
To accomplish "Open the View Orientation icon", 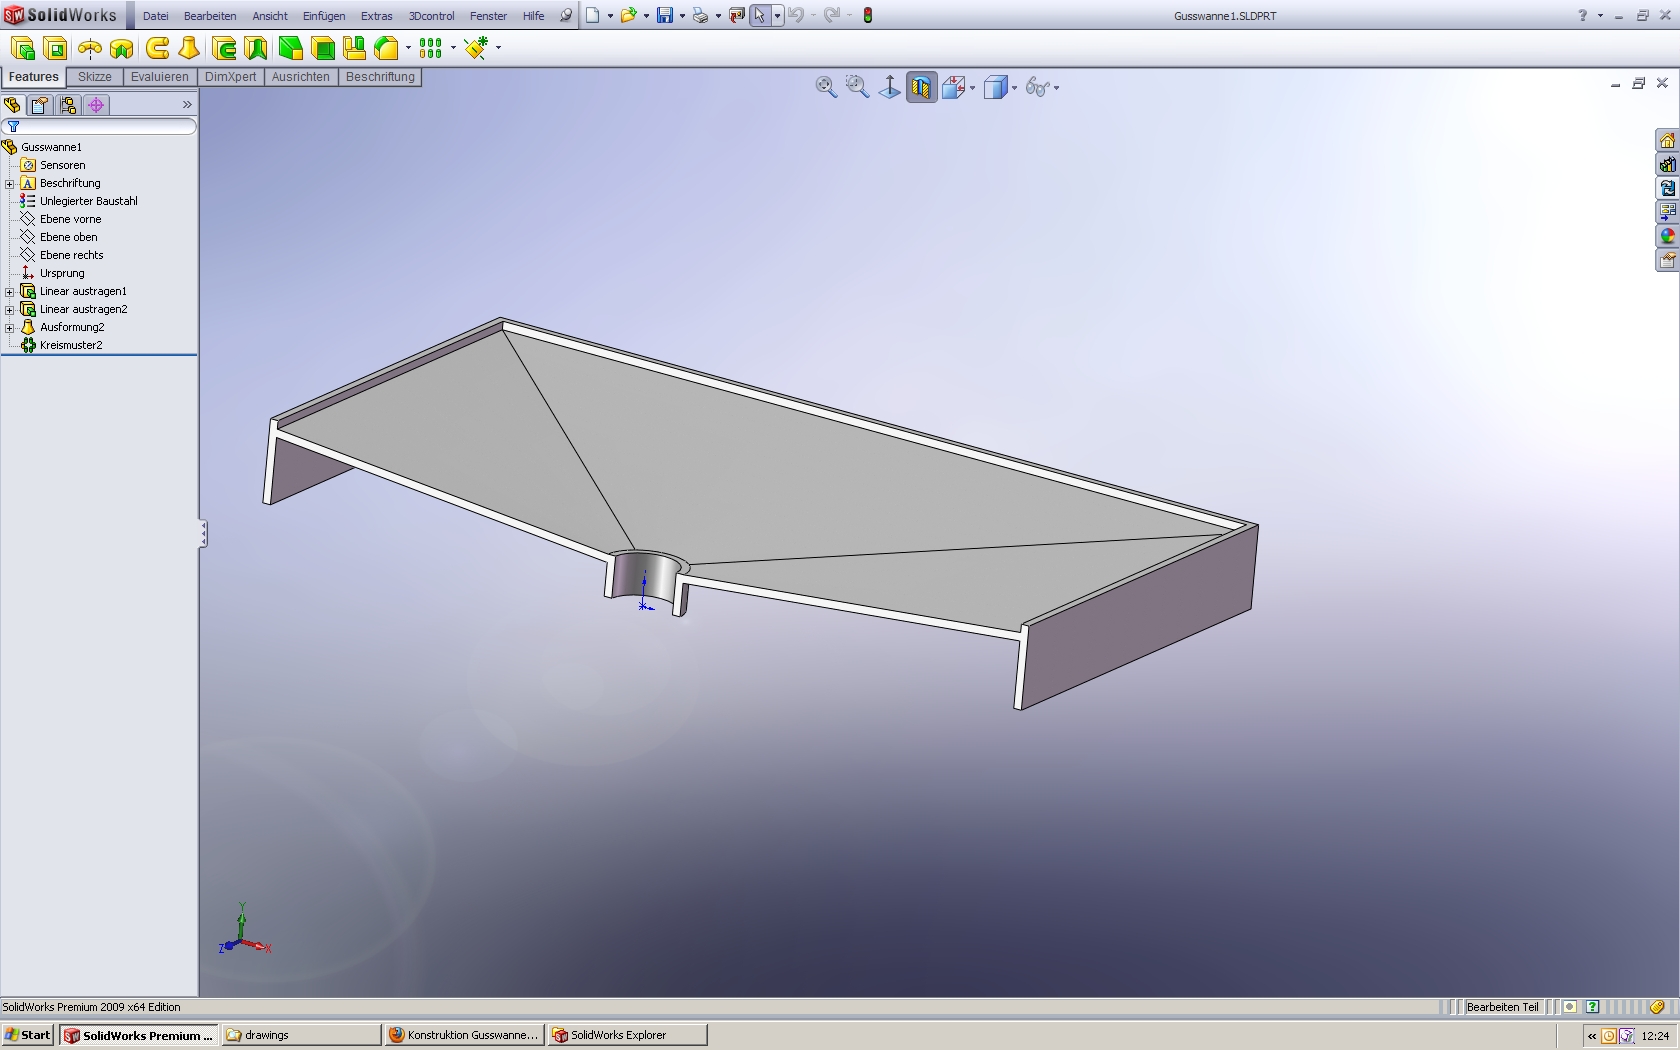I will (x=953, y=88).
